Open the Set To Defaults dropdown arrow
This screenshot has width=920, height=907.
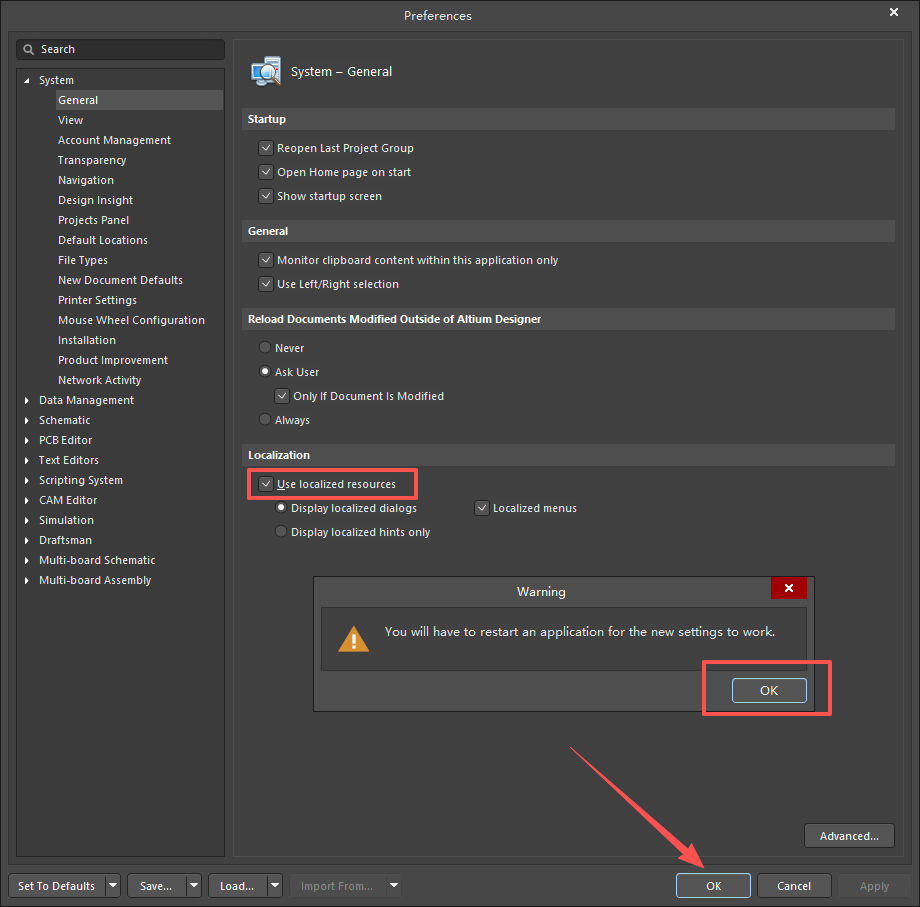point(112,886)
